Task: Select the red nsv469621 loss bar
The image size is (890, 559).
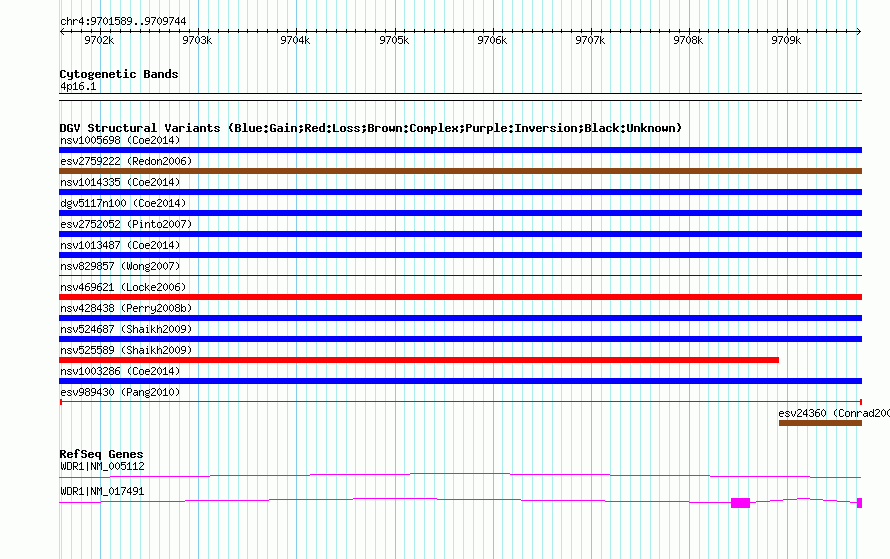Action: [x=460, y=297]
